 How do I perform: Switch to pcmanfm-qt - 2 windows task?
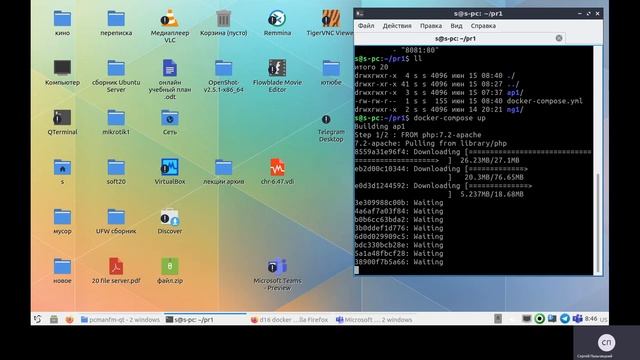[120, 320]
